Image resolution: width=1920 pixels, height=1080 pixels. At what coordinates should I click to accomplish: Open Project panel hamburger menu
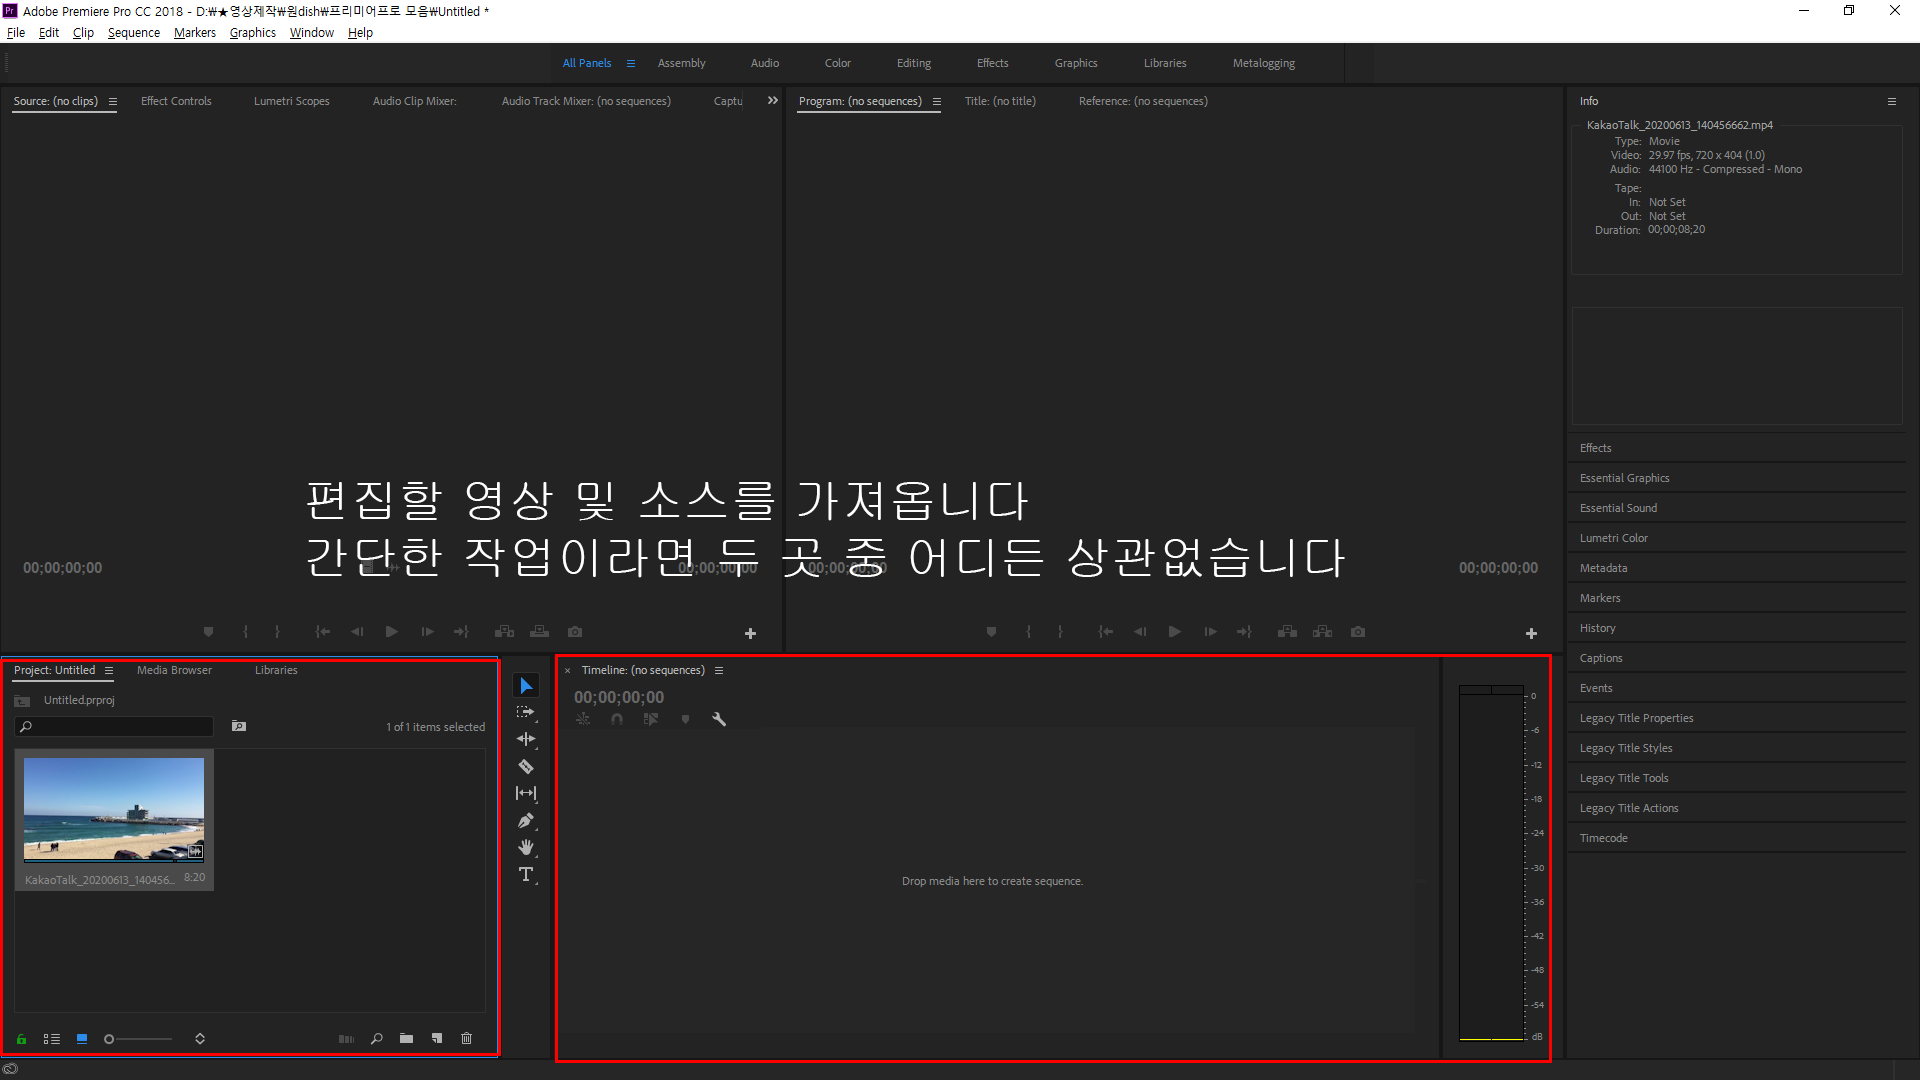pos(109,671)
